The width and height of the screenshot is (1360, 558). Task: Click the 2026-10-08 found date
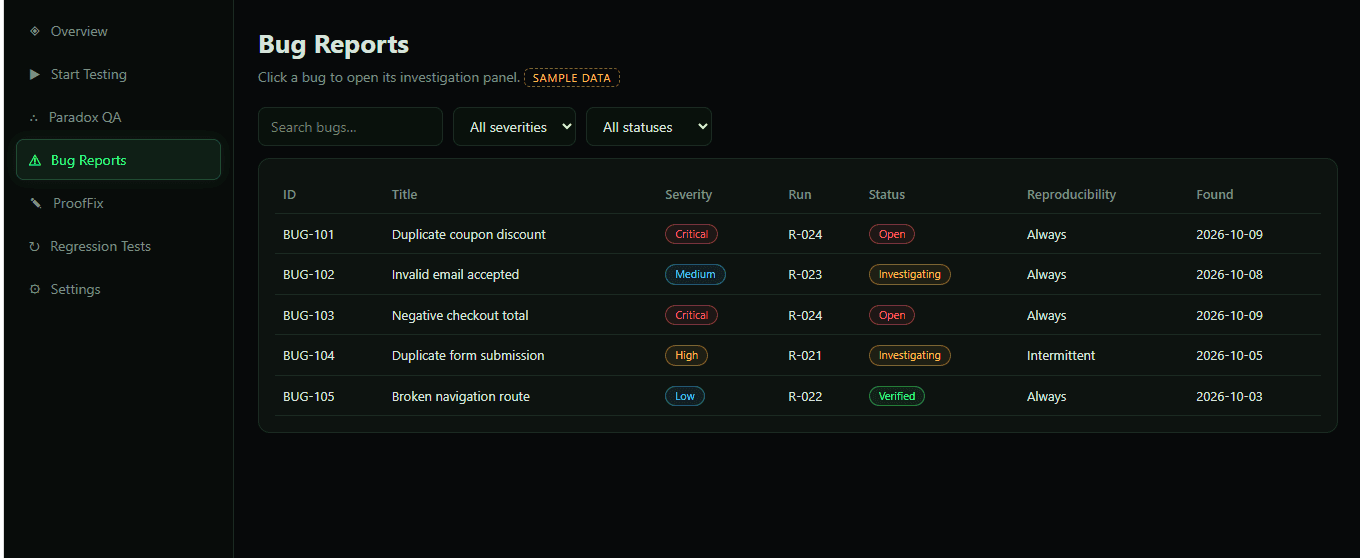[1229, 275]
